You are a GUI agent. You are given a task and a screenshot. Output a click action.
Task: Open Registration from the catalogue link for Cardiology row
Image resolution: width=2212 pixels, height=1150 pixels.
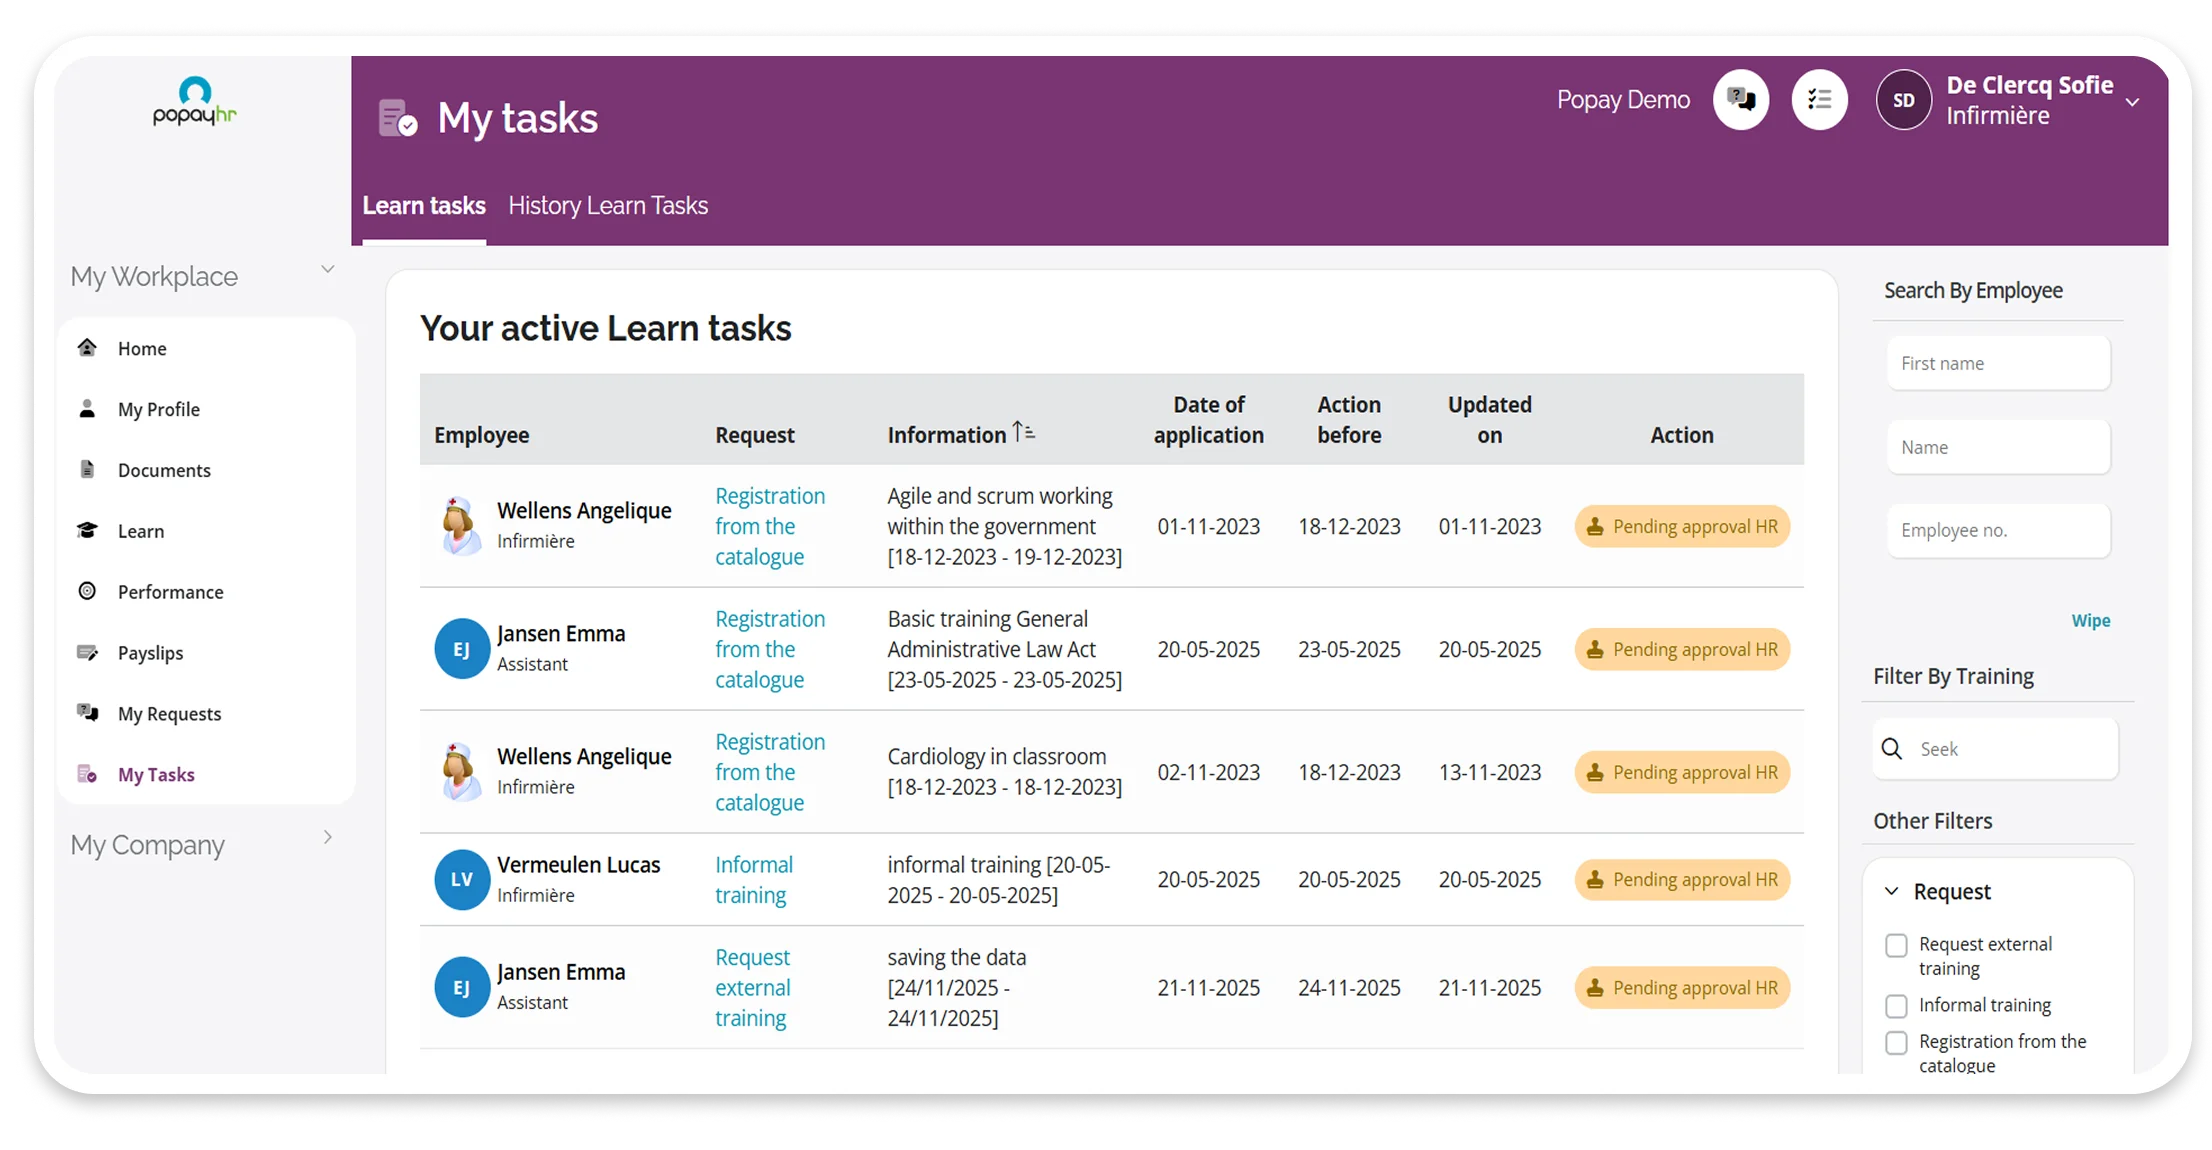(x=770, y=772)
